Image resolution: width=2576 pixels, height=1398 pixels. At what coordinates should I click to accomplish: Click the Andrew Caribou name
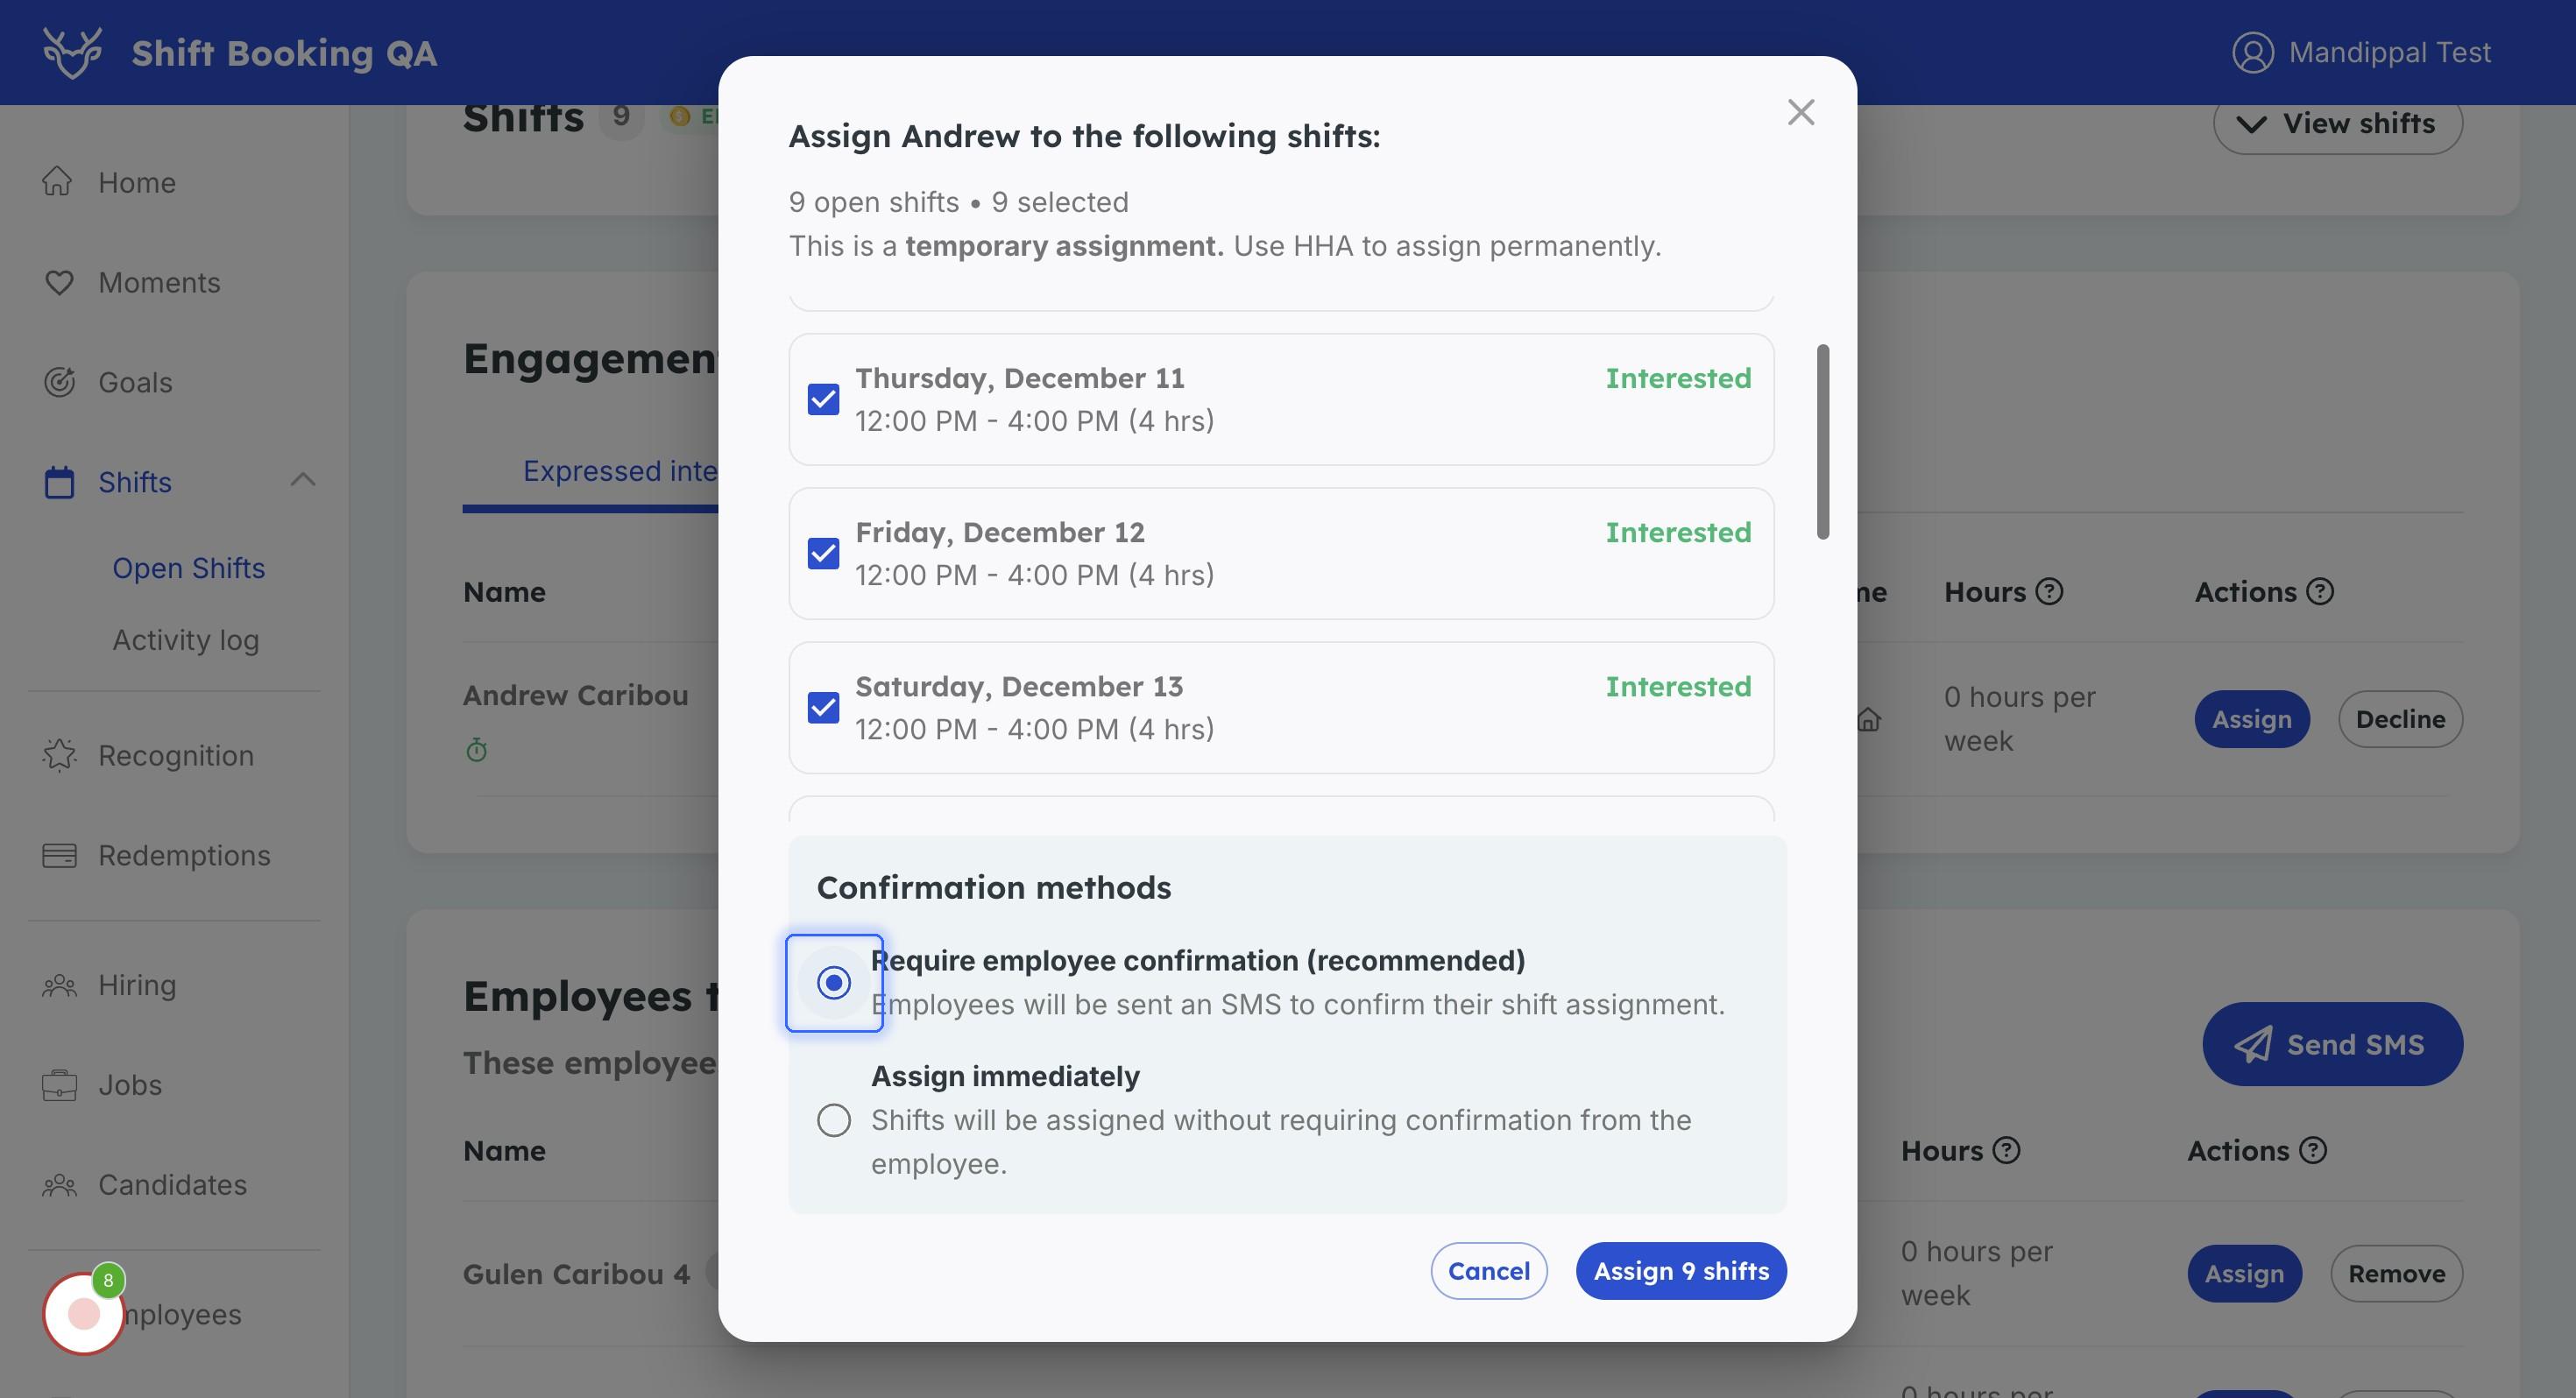(575, 695)
